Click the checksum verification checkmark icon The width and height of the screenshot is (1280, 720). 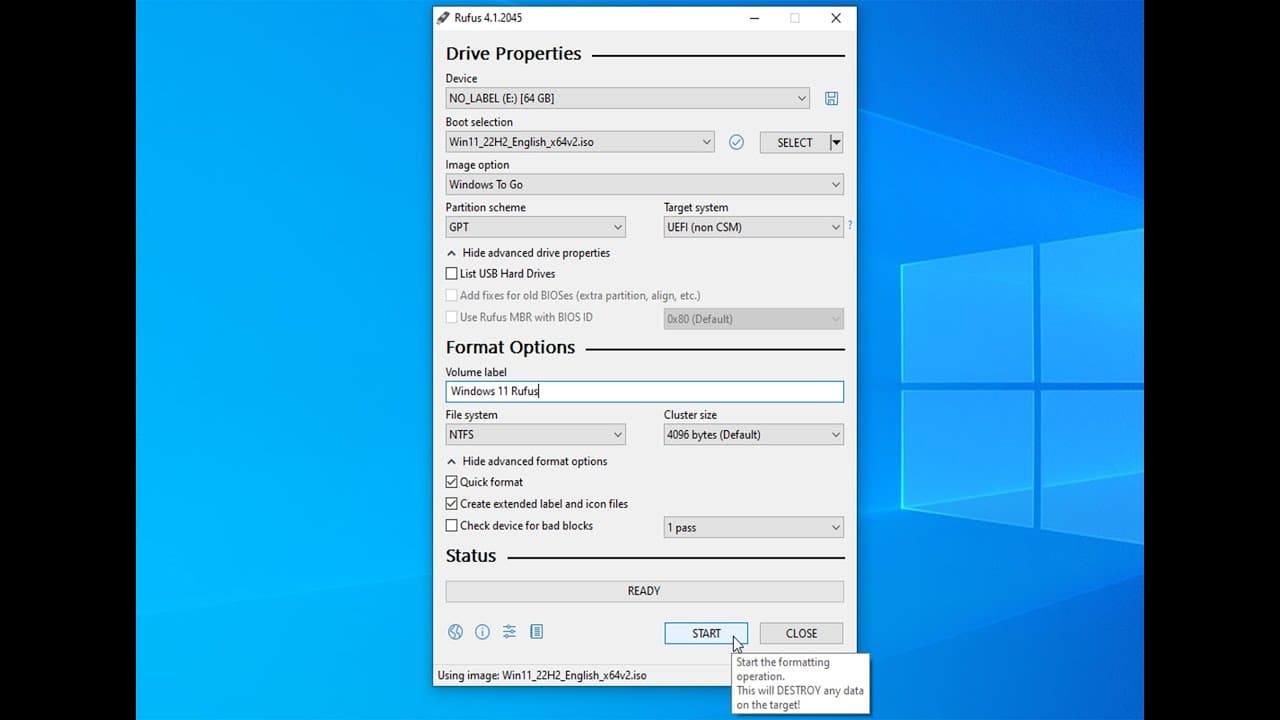[x=736, y=142]
